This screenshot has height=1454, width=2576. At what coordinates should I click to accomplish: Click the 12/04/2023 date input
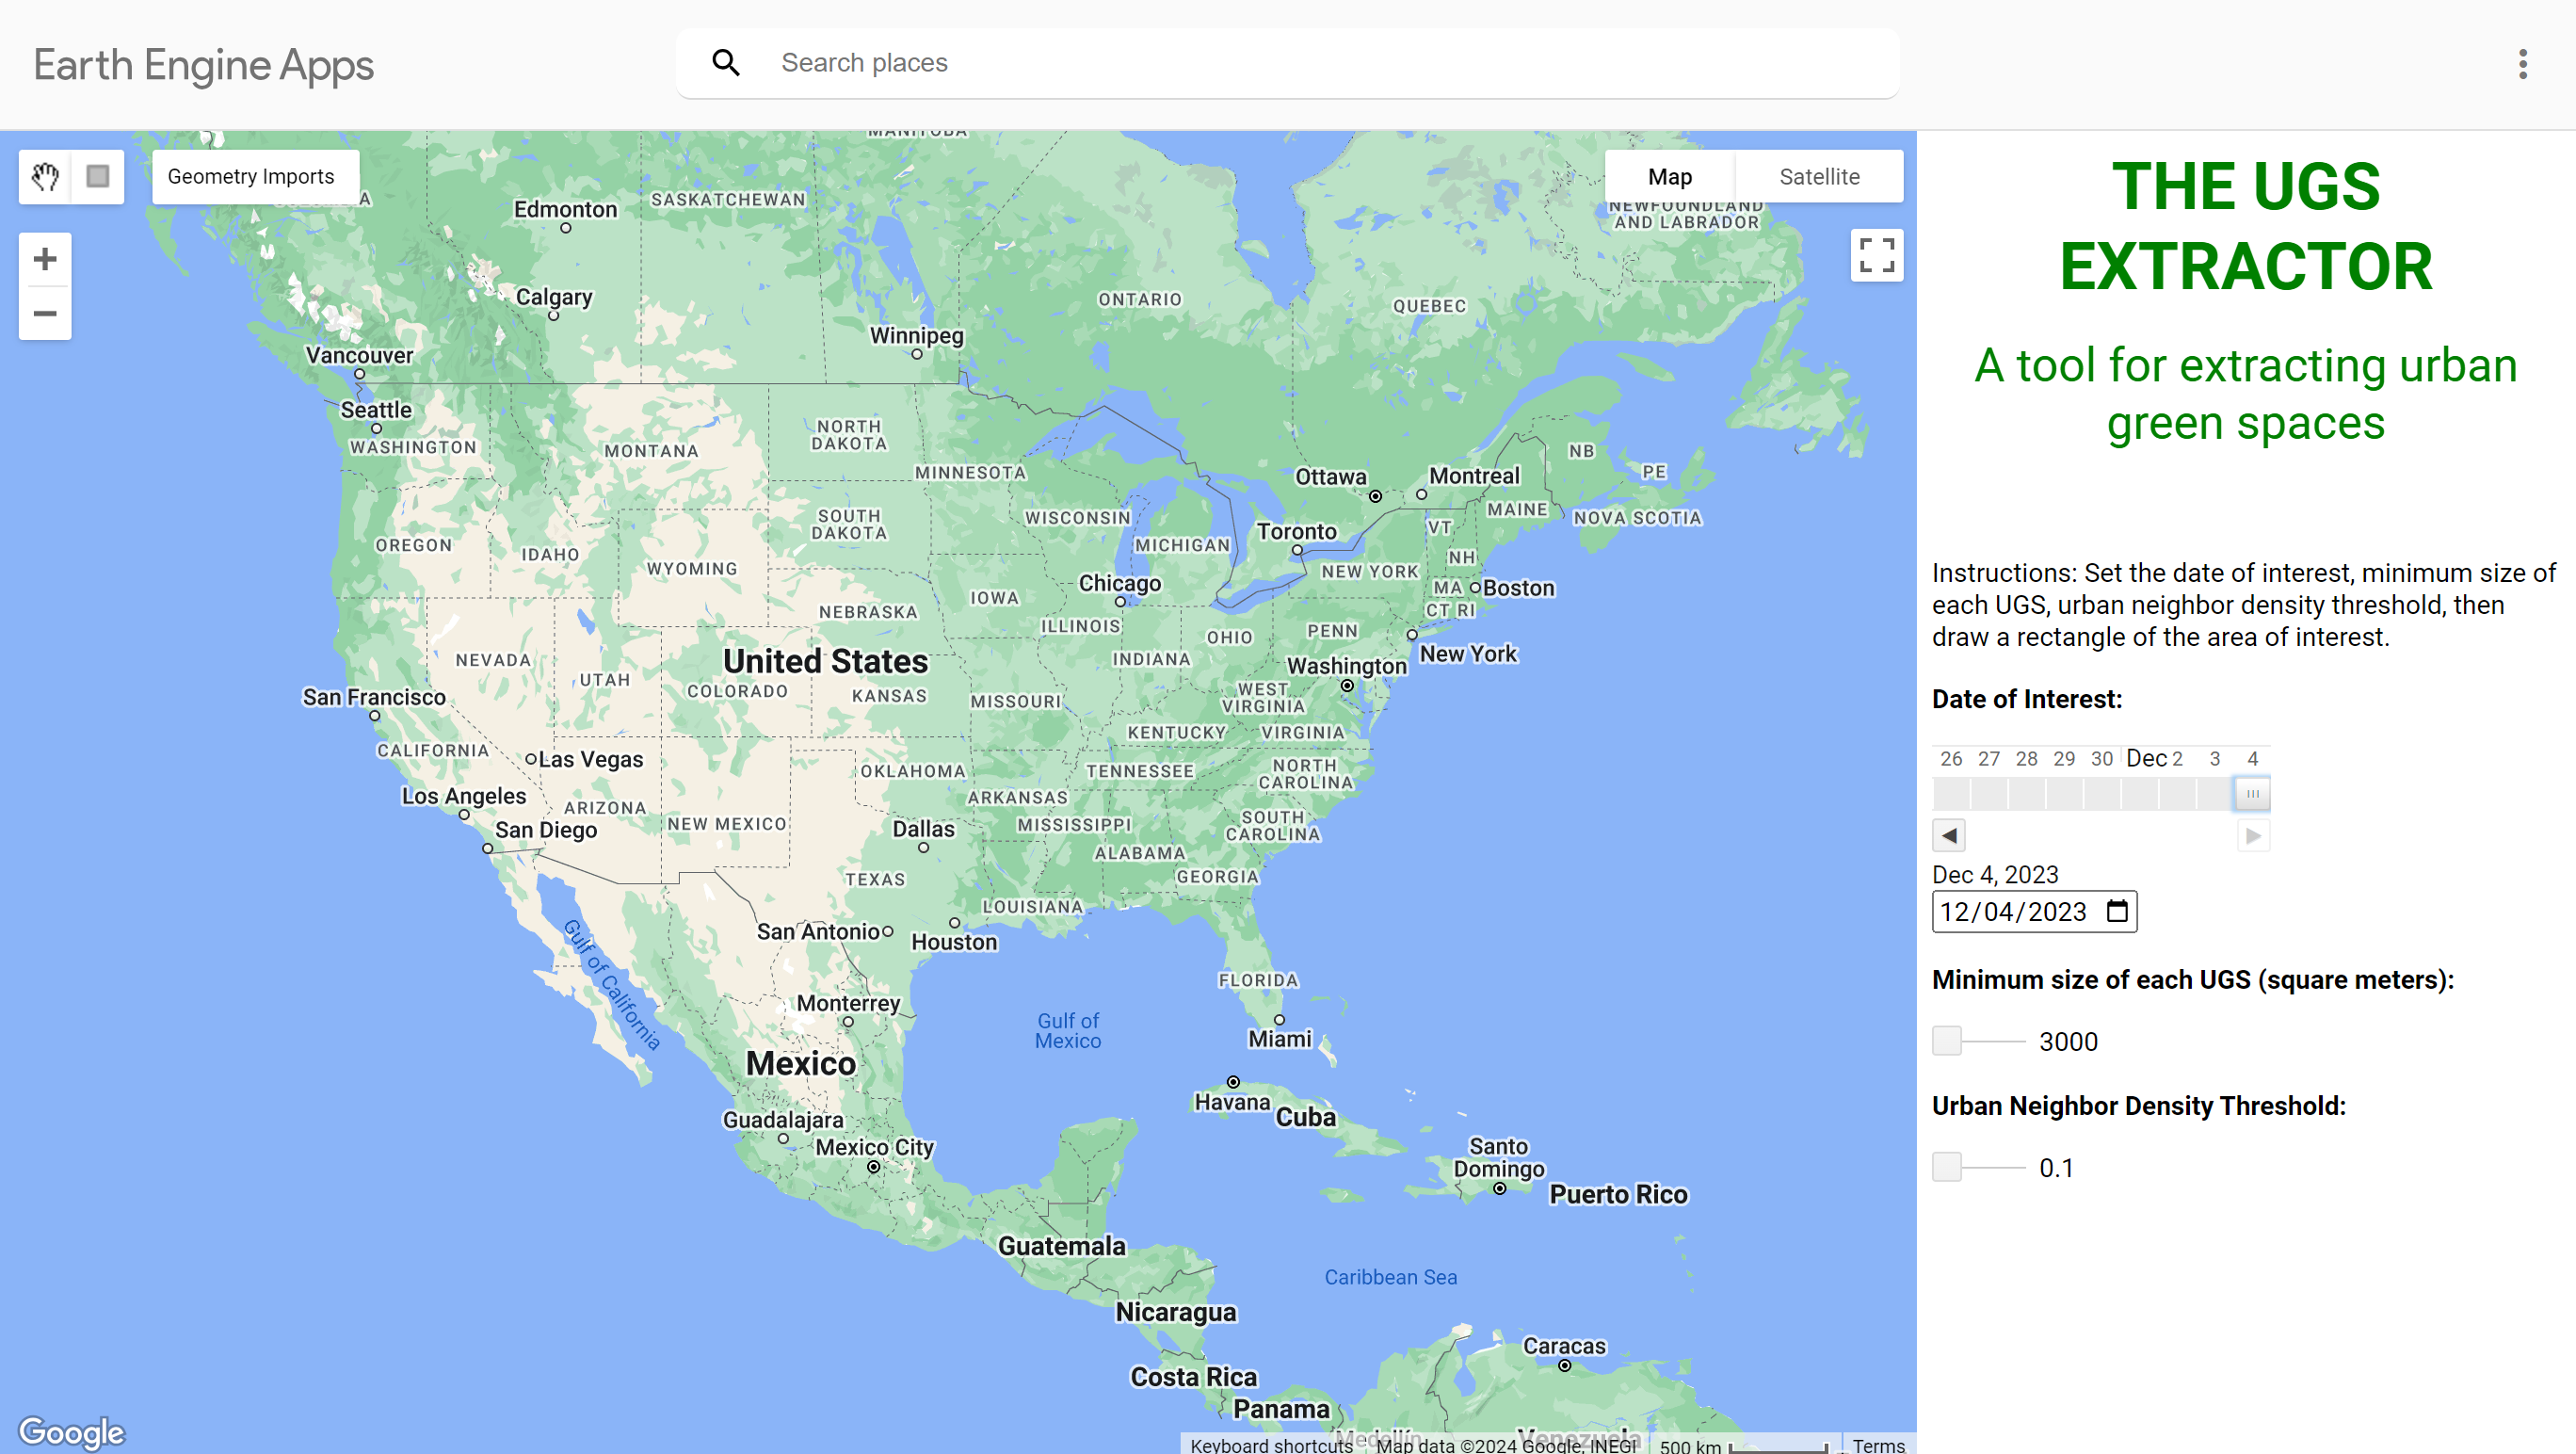pyautogui.click(x=2012, y=911)
